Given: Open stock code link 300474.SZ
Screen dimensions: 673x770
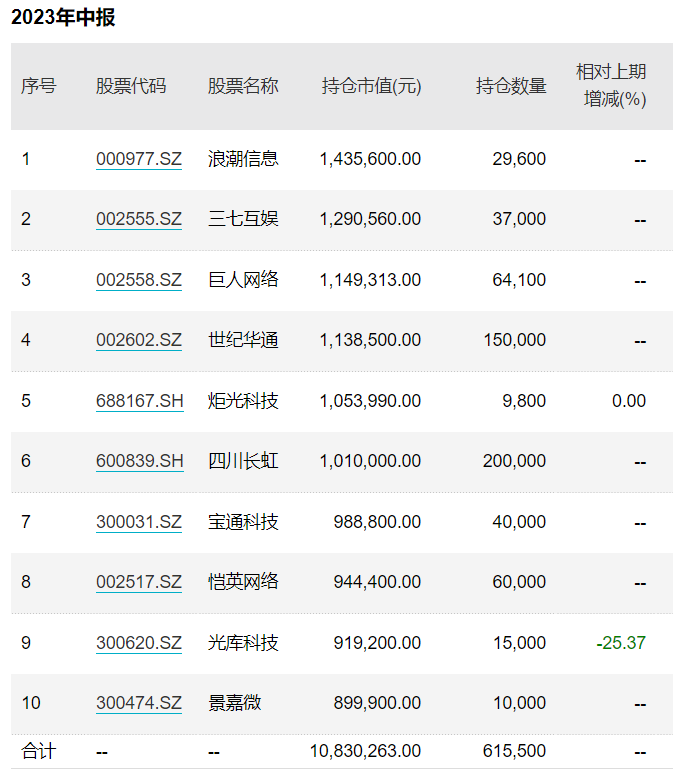Looking at the screenshot, I should (139, 703).
